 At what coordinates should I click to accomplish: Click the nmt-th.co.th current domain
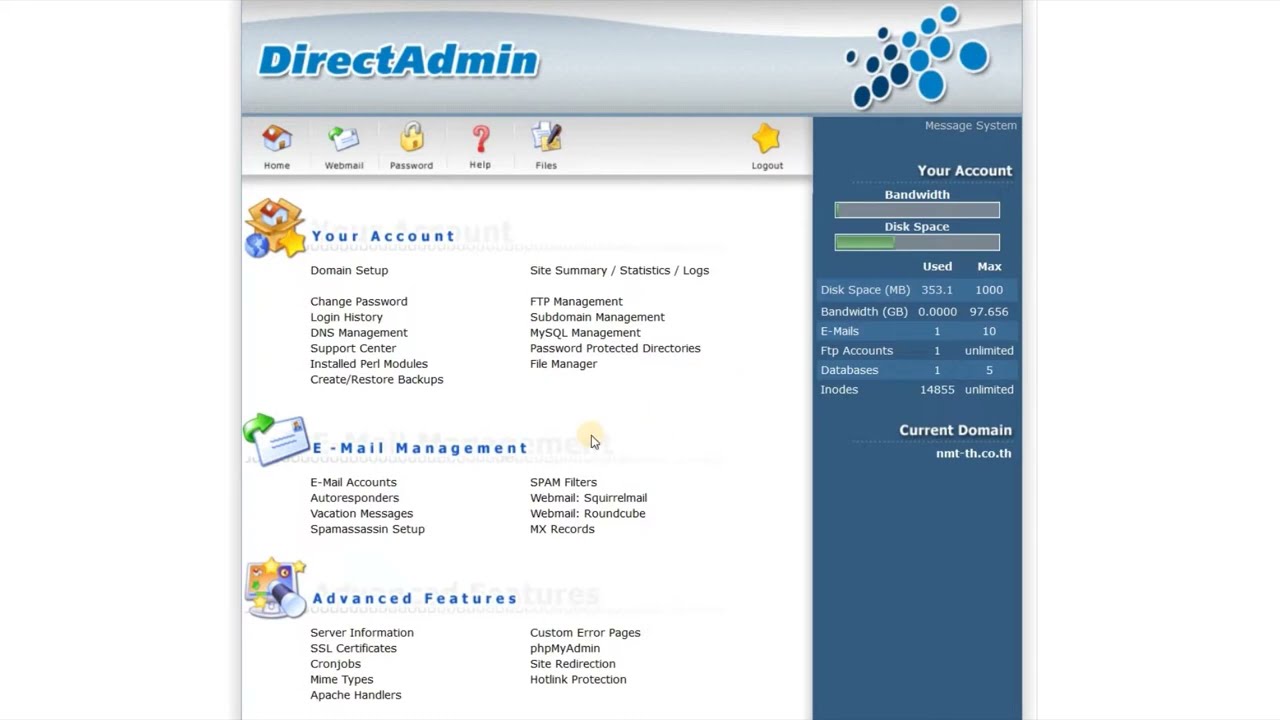pos(973,453)
